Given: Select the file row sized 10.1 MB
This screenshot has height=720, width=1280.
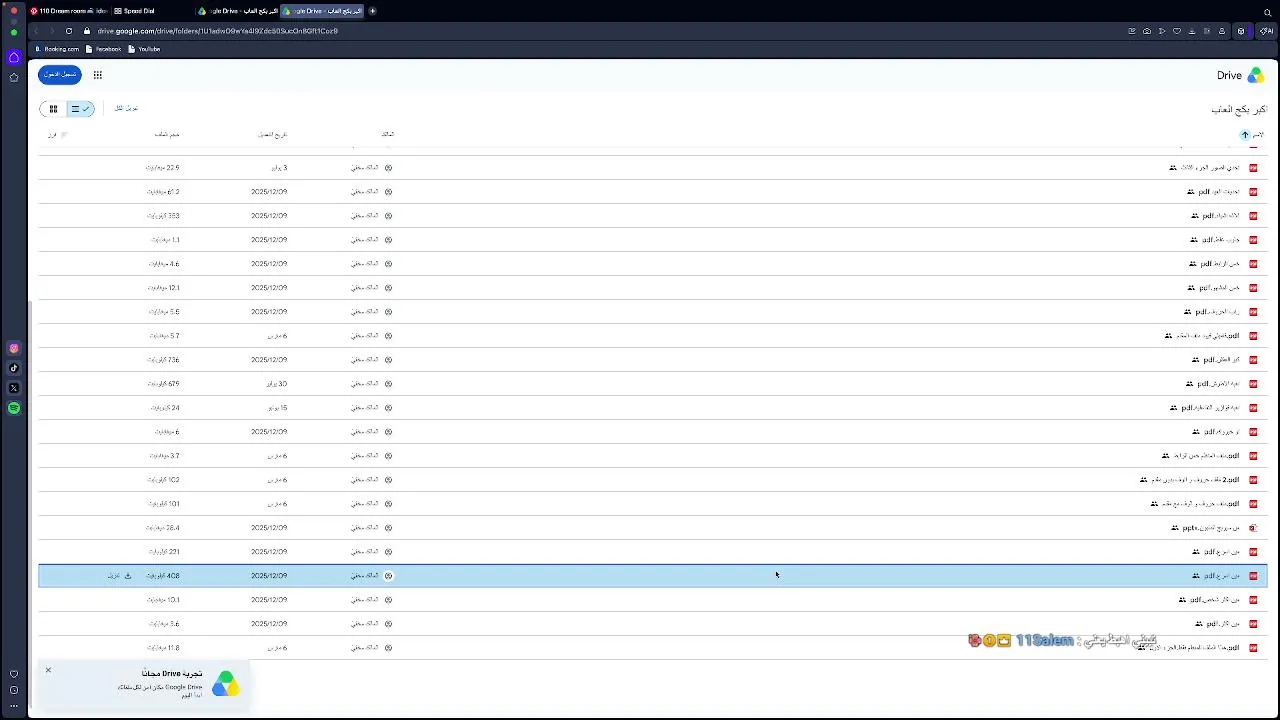Looking at the screenshot, I should 653,600.
